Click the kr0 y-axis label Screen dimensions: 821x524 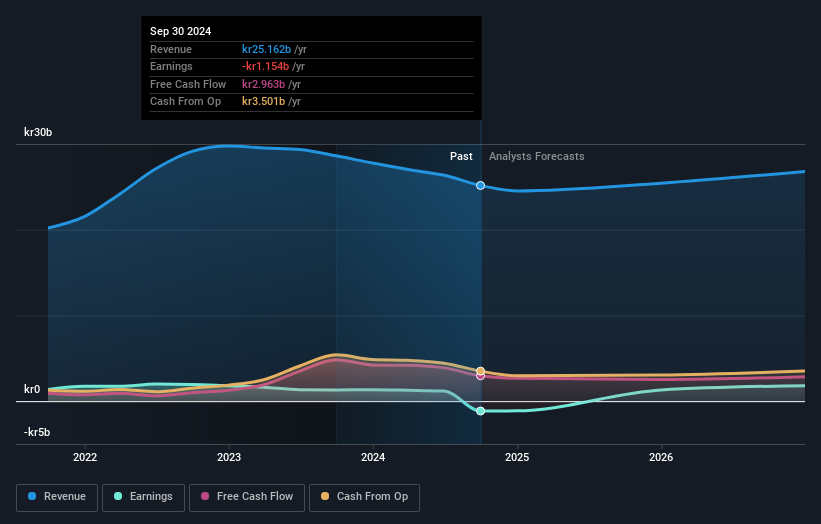click(x=31, y=389)
